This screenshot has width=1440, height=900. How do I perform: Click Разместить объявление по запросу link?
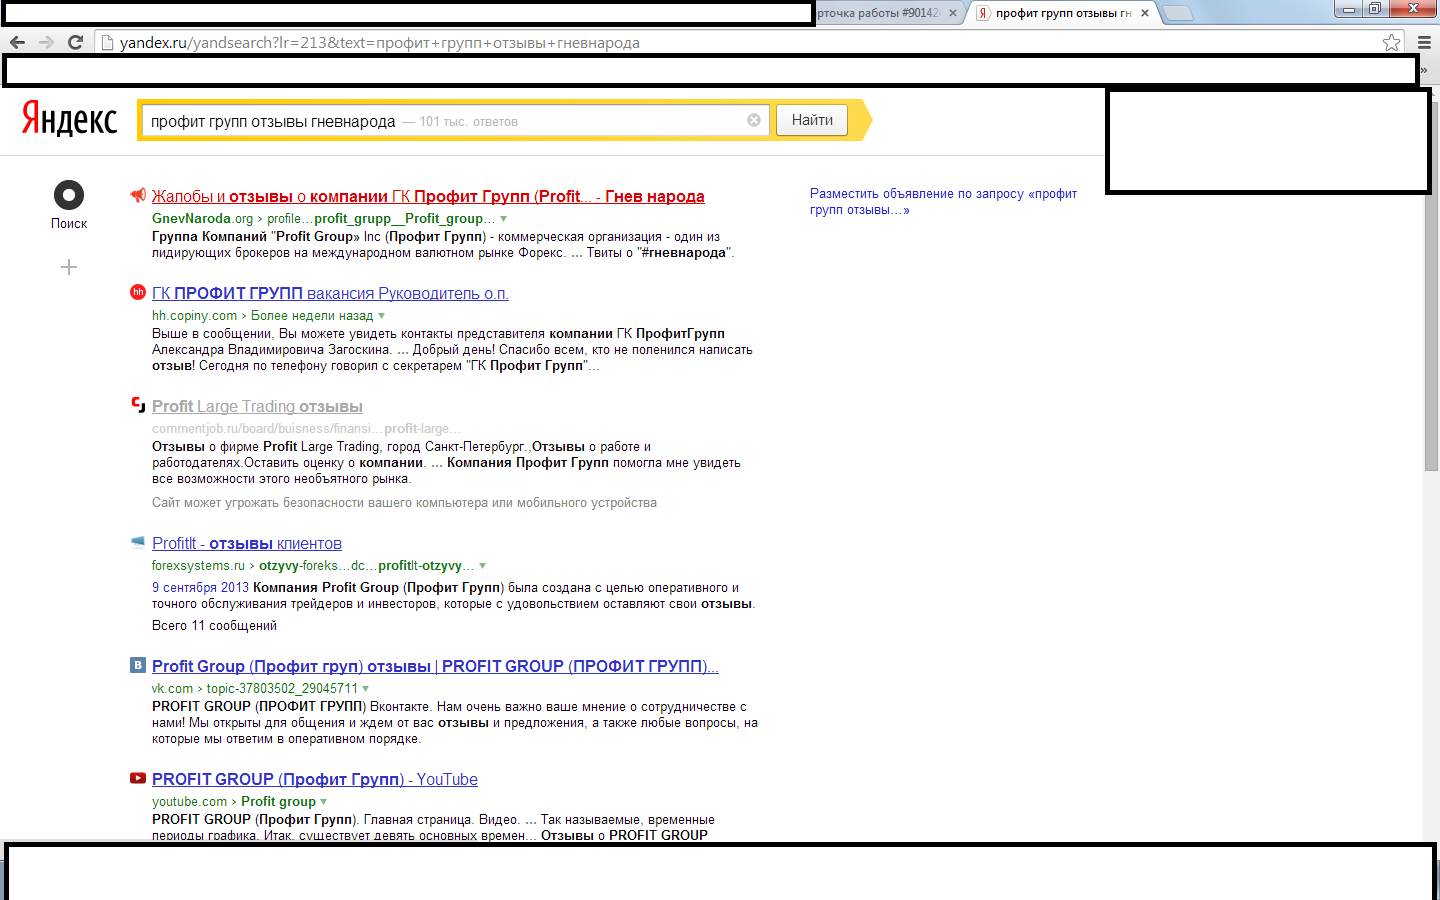tap(943, 202)
